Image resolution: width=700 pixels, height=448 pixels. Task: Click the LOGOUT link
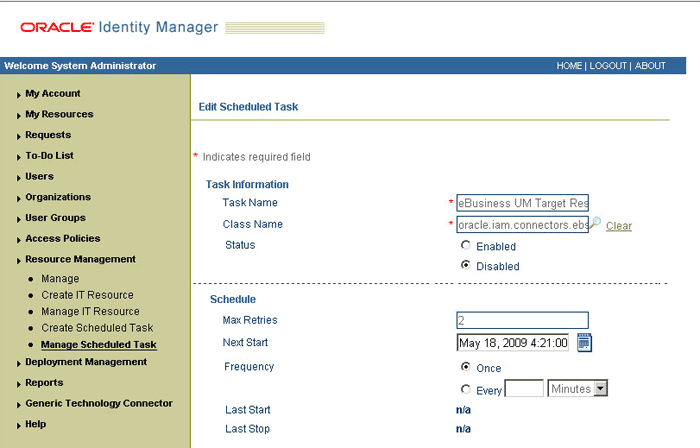point(608,66)
